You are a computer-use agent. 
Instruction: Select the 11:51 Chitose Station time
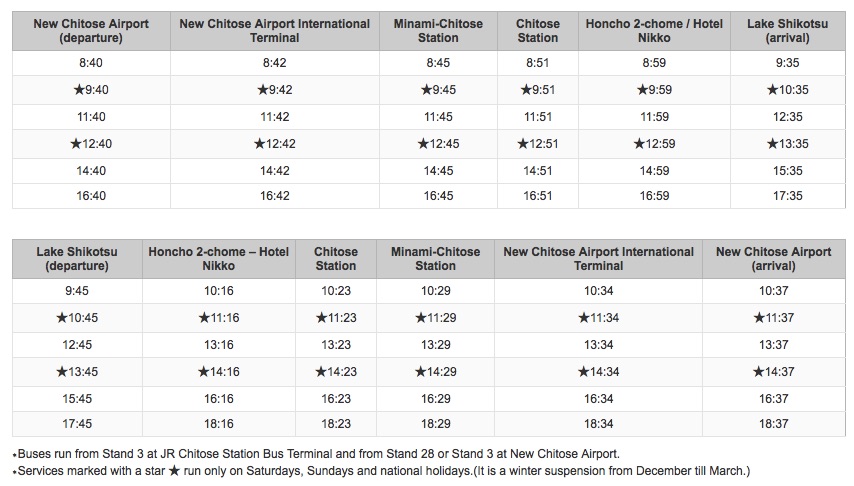538,117
